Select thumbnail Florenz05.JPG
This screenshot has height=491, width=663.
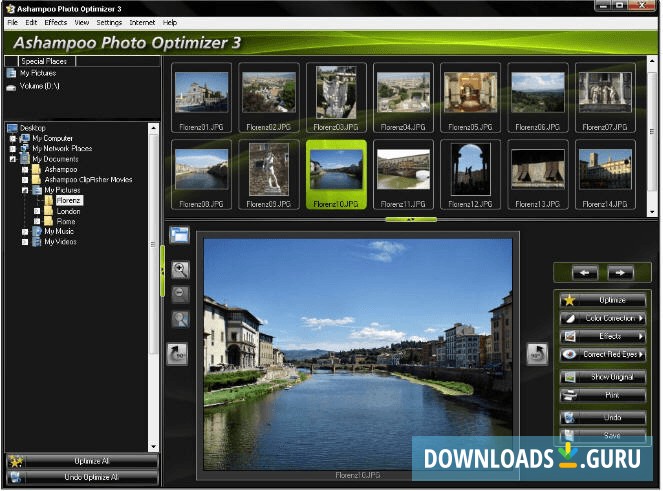pos(470,98)
